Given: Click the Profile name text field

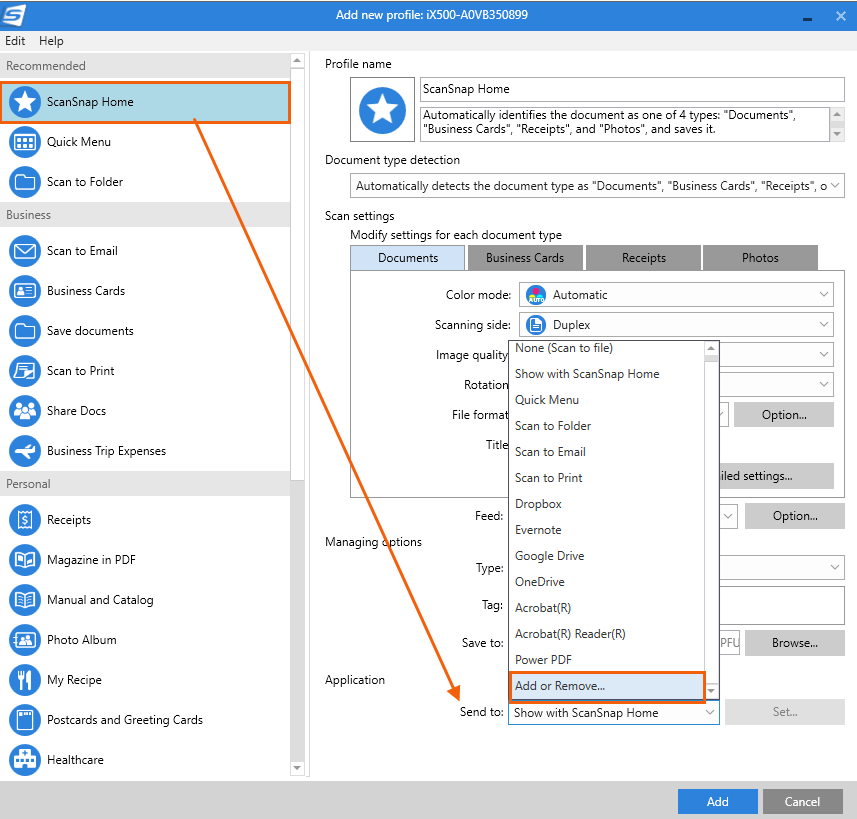Looking at the screenshot, I should pyautogui.click(x=632, y=89).
